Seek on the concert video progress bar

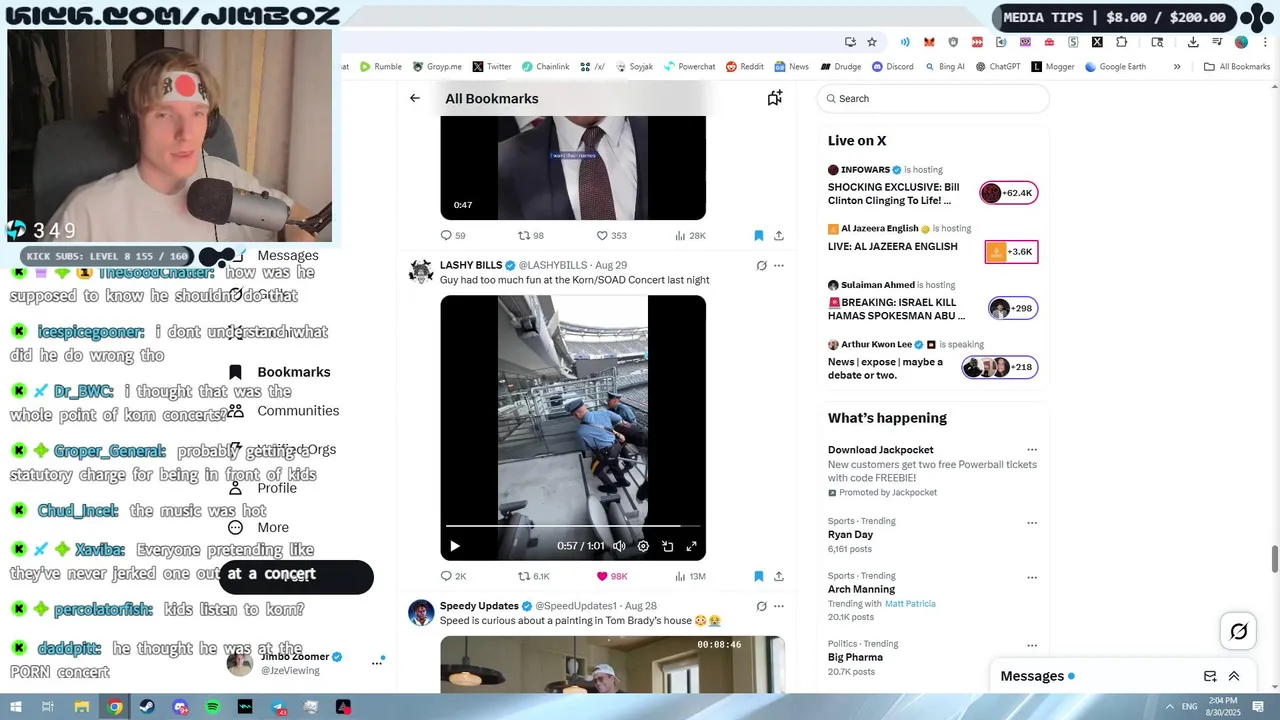(x=573, y=525)
